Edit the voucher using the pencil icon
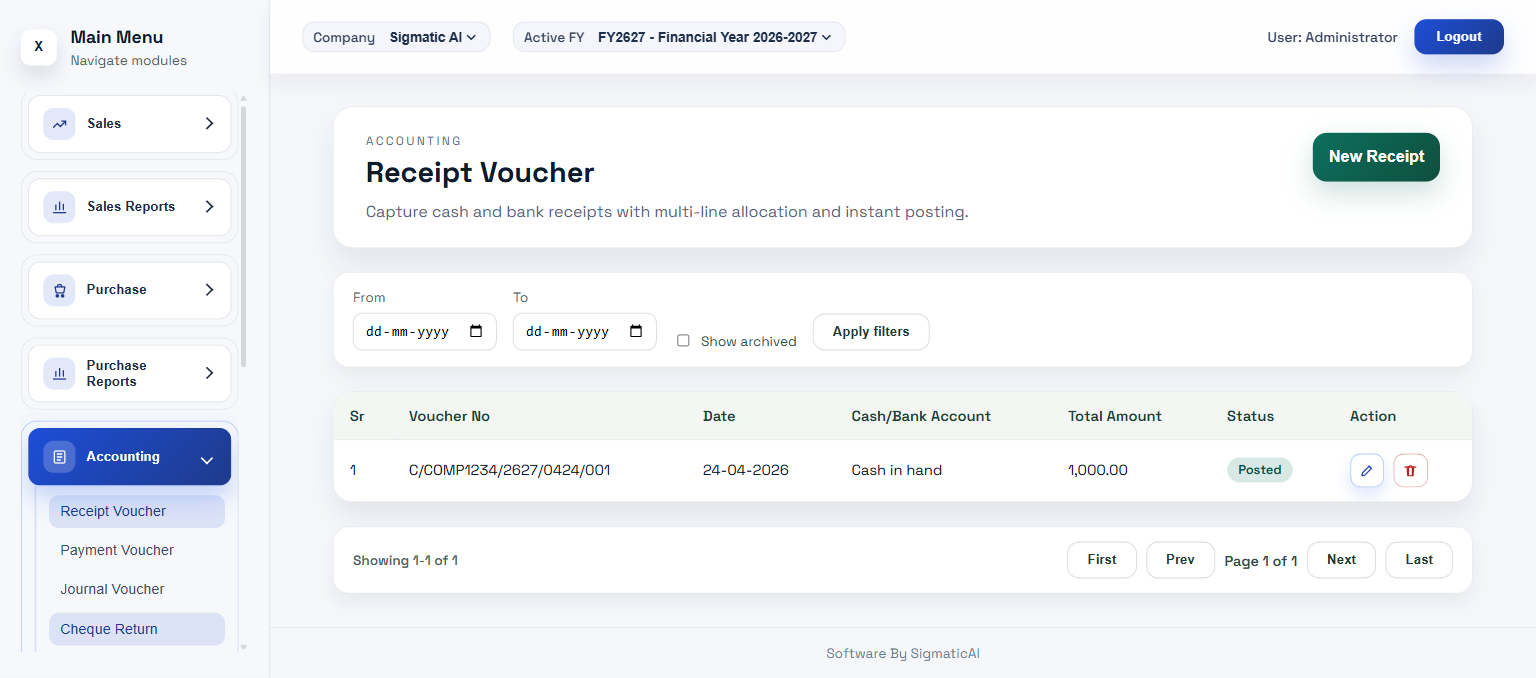This screenshot has height=678, width=1536. [x=1367, y=470]
